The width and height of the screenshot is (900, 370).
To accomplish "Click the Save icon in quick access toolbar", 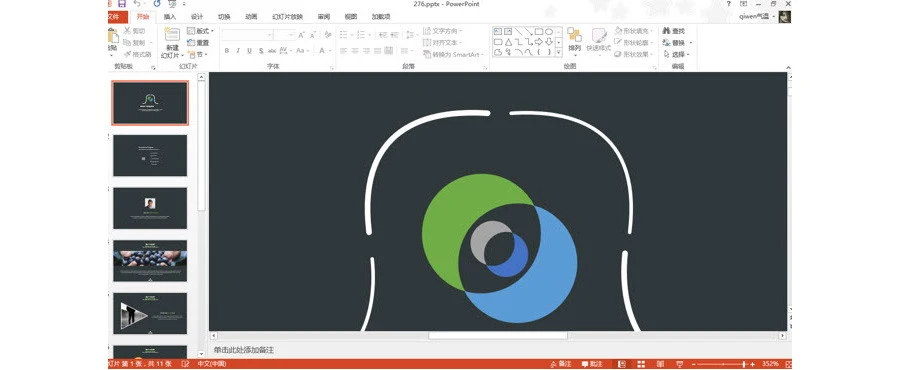I will click(121, 4).
